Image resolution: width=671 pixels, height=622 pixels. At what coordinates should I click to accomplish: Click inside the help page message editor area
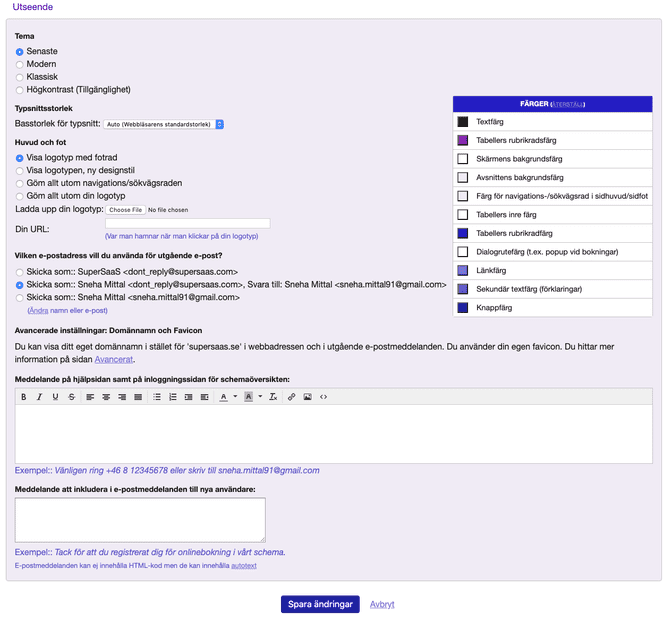334,434
